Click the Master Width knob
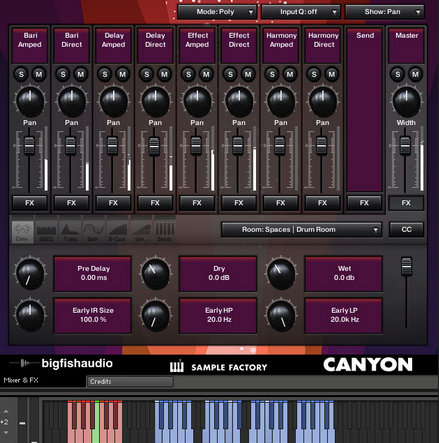The height and width of the screenshot is (443, 439). point(406,102)
